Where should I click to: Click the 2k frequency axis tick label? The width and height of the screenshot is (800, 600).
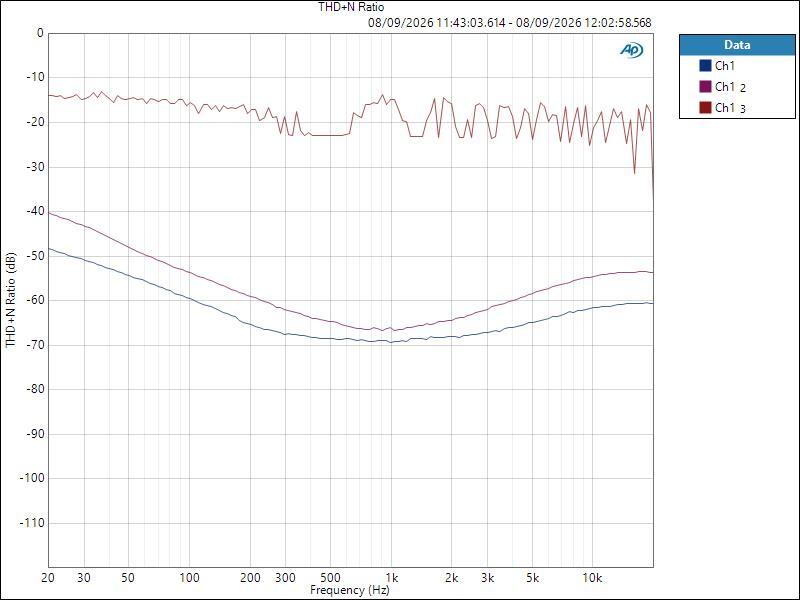(452, 578)
